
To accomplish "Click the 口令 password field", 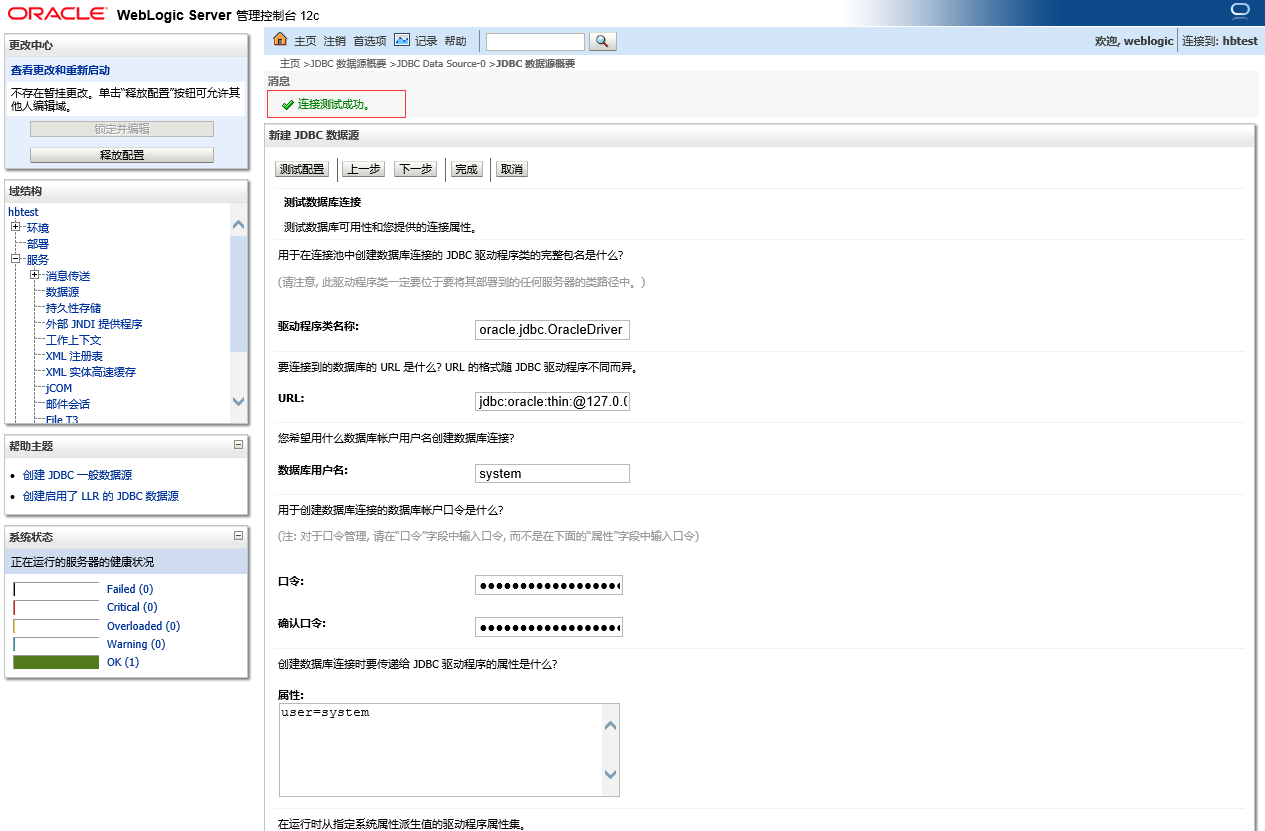I will point(549,585).
